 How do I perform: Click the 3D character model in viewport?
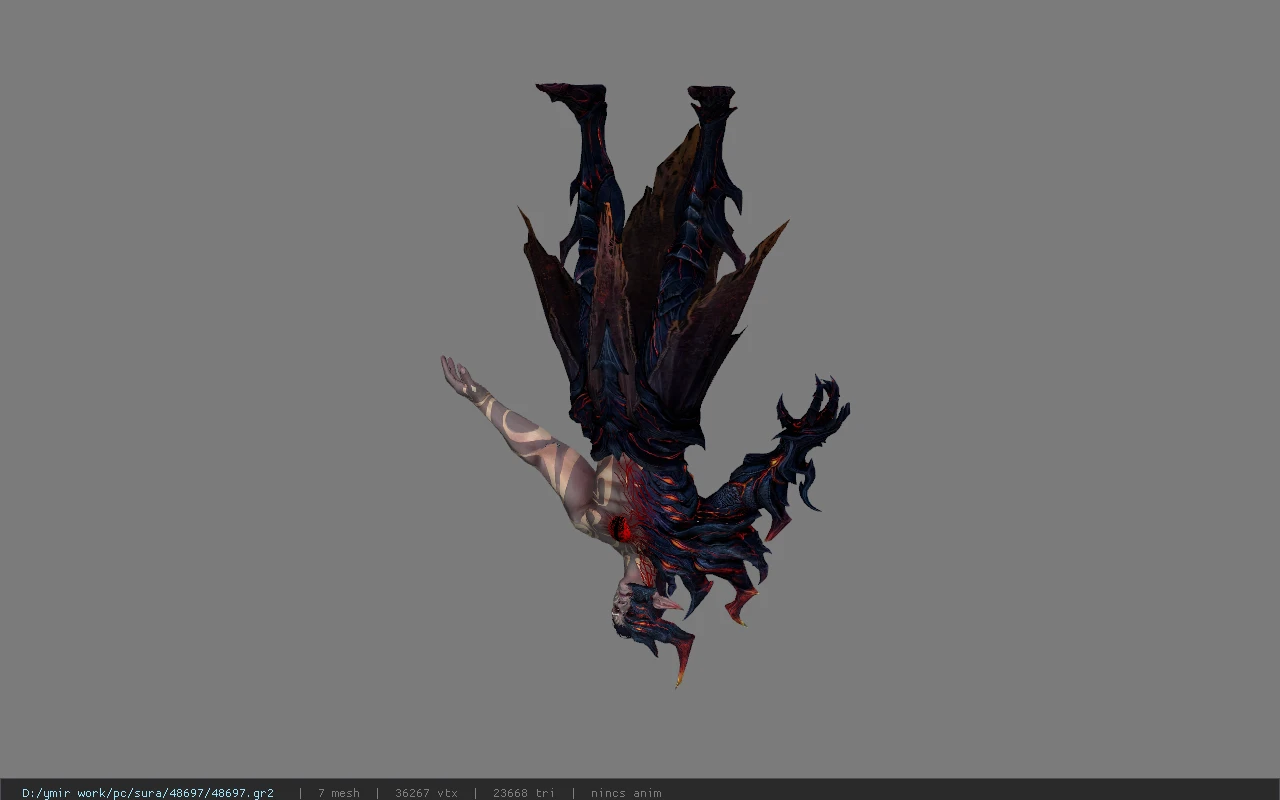[646, 385]
